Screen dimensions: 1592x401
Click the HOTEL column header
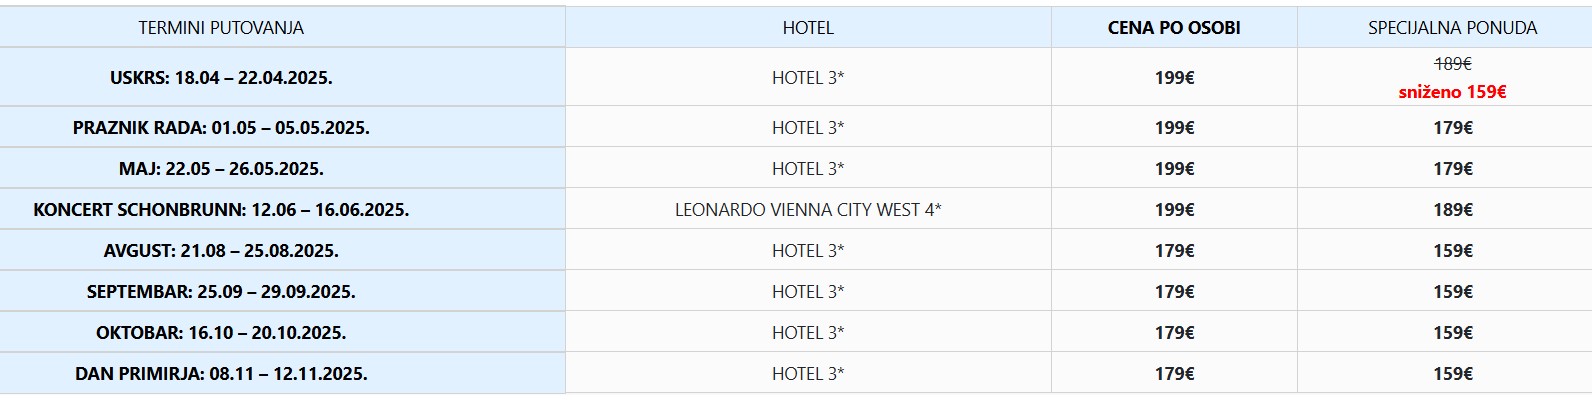point(808,28)
